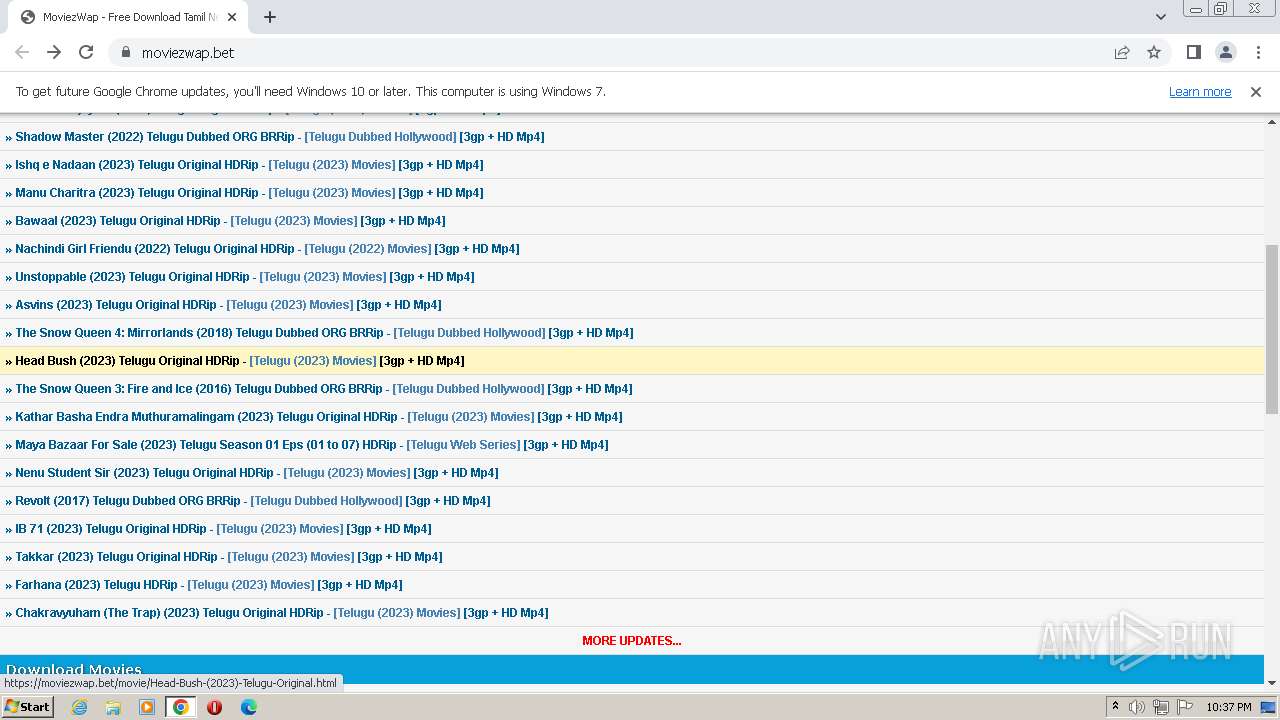Dismiss the Chrome update notification bar

click(x=1256, y=91)
